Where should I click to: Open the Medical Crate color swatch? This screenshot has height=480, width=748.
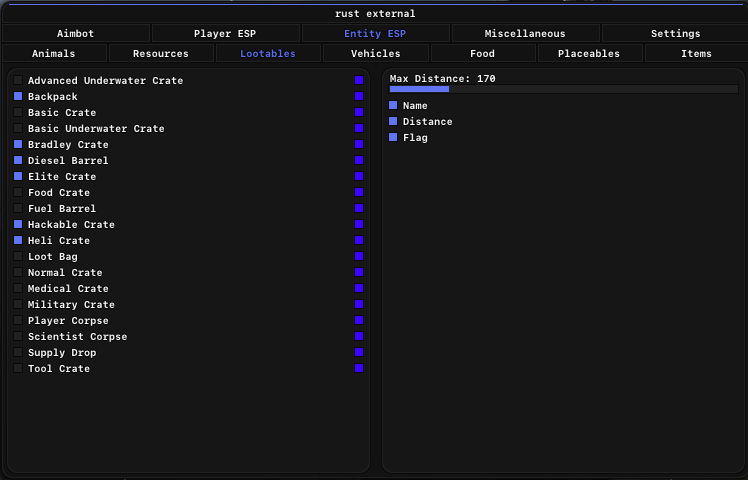(x=359, y=288)
